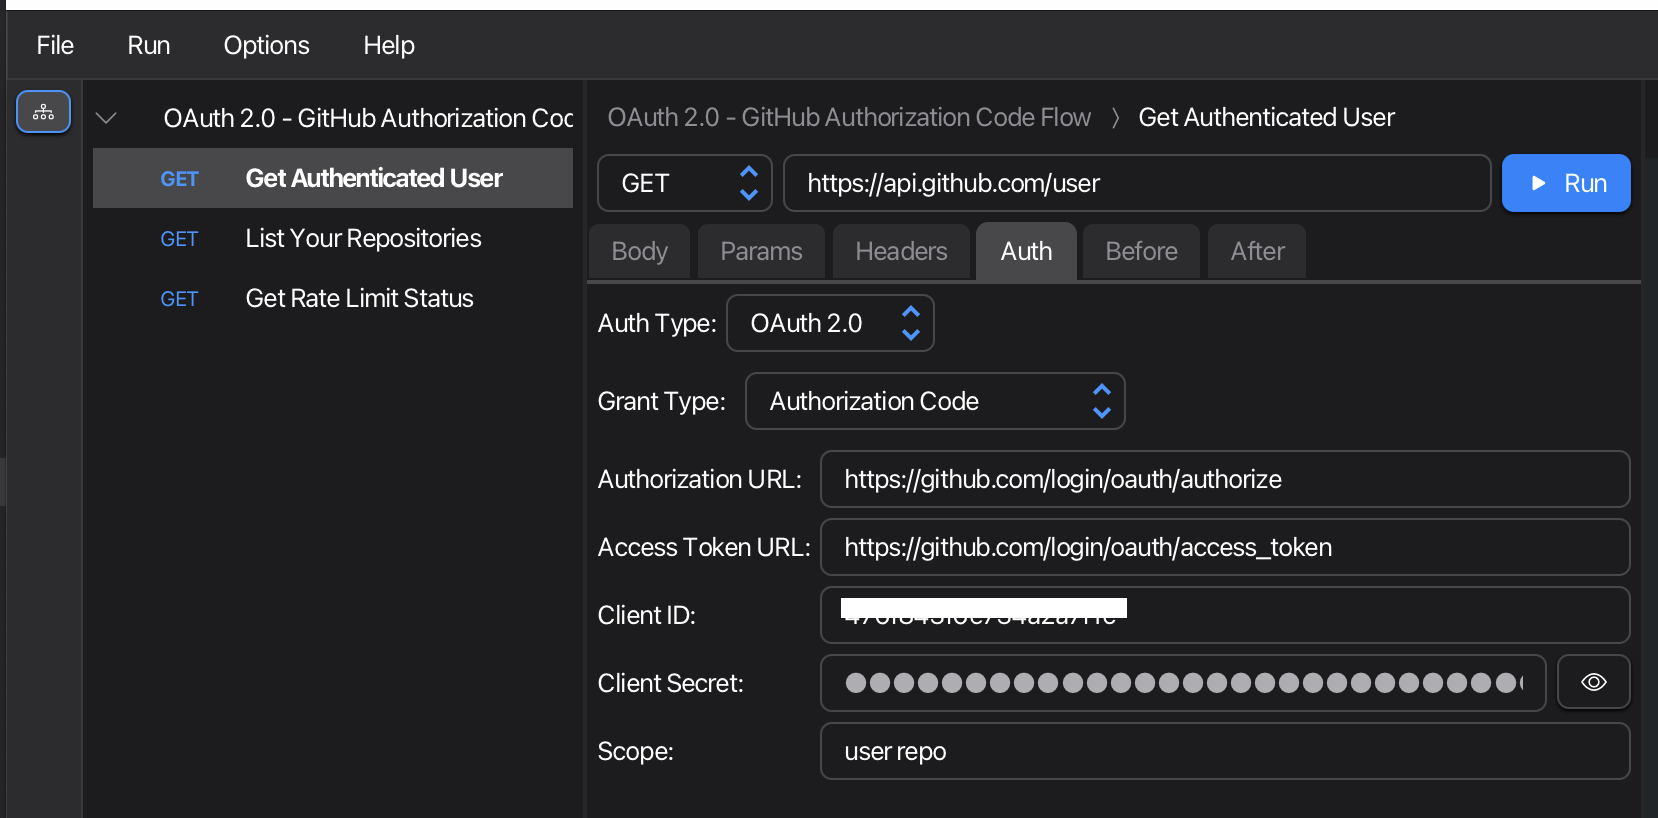
Task: Open the Auth Type dropdown
Action: 830,323
